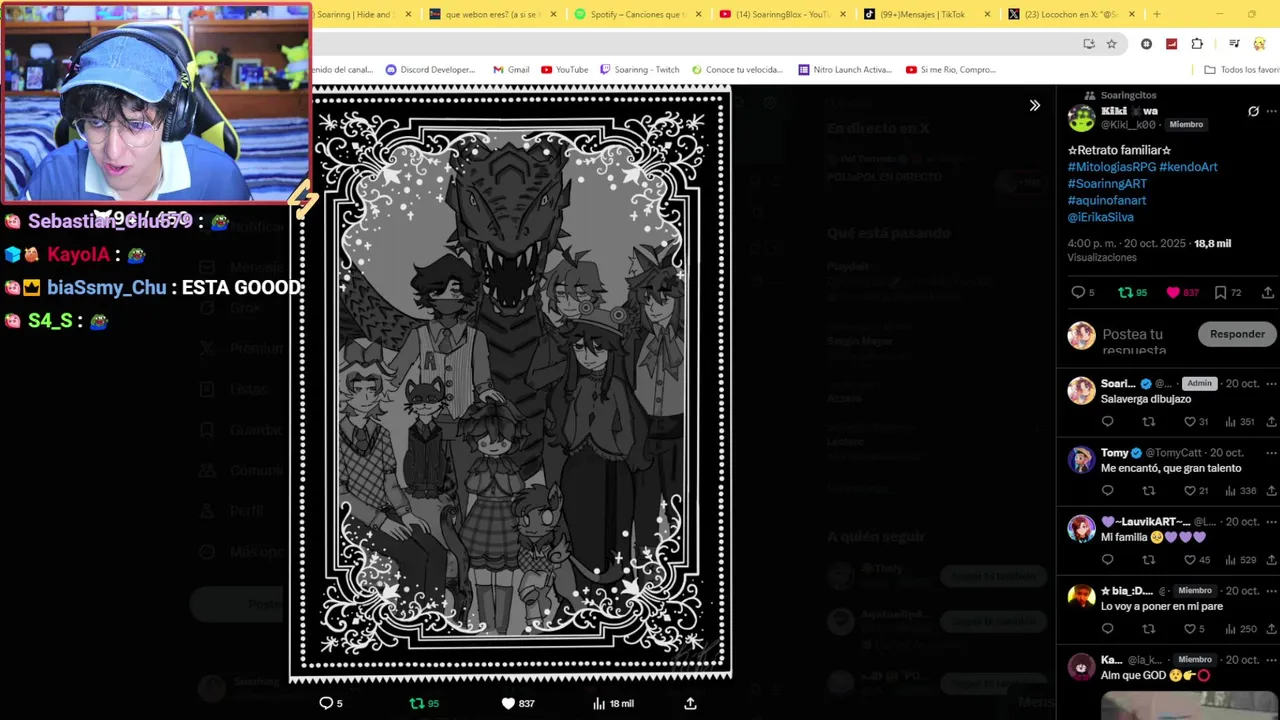Open more options on 'Alm que GOD' comment

(1272, 660)
